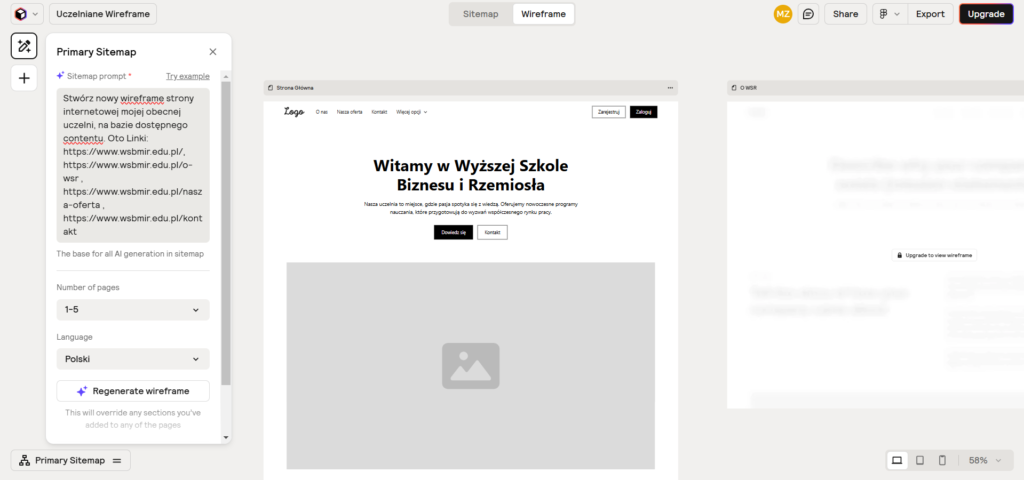Click the Kontakt button below the heading
The width and height of the screenshot is (1024, 480).
coord(492,232)
